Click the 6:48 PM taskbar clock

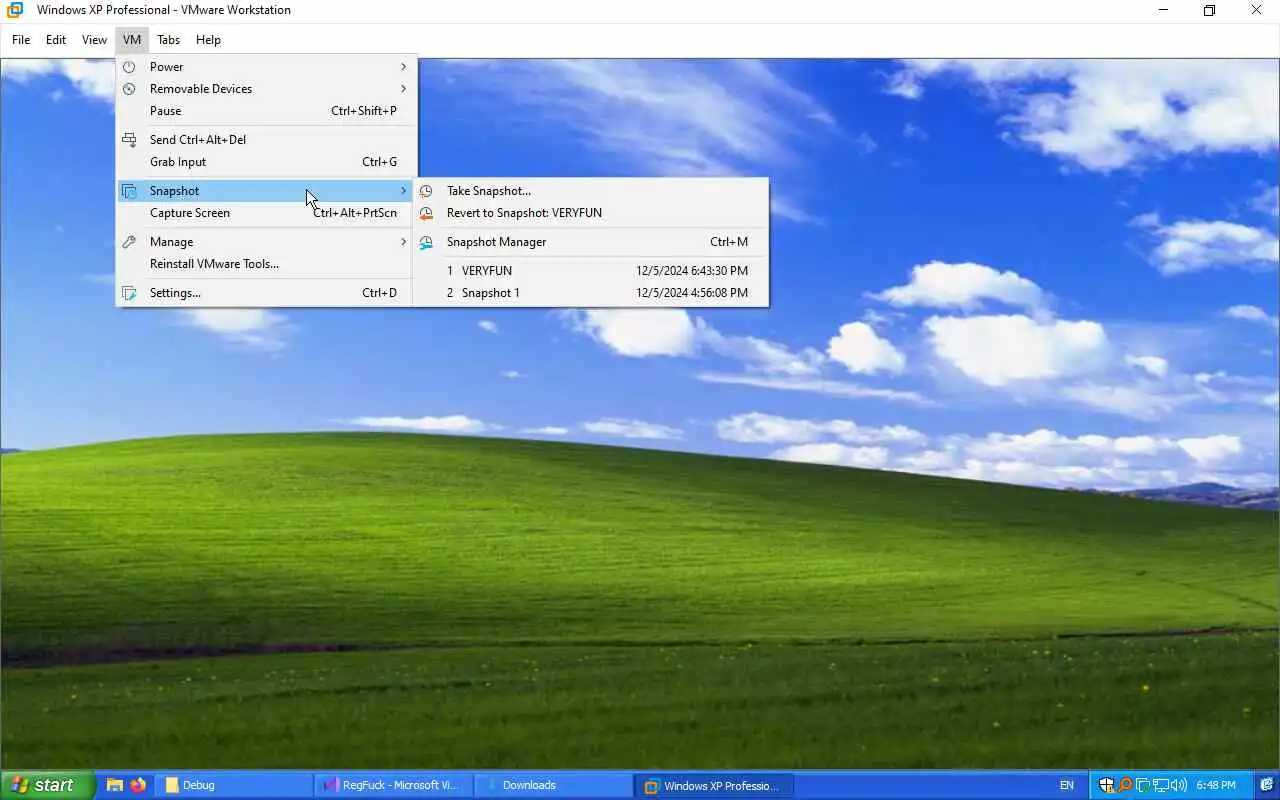click(x=1216, y=785)
